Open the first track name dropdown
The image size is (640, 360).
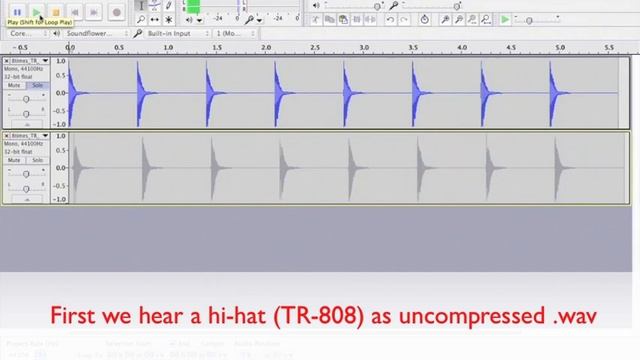click(x=30, y=61)
